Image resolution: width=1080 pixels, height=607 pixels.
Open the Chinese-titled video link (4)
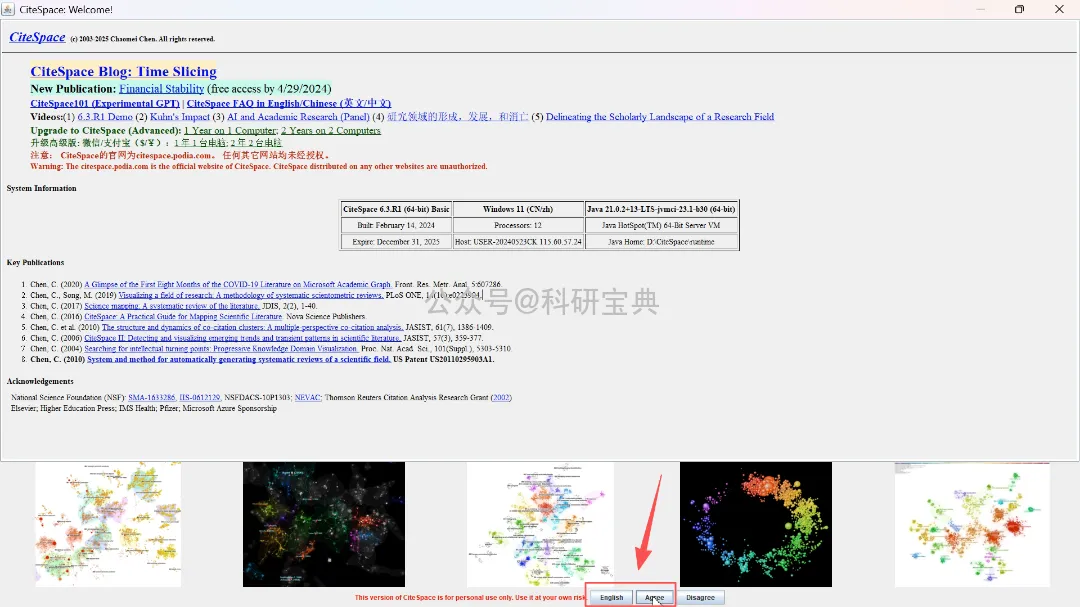click(x=457, y=117)
